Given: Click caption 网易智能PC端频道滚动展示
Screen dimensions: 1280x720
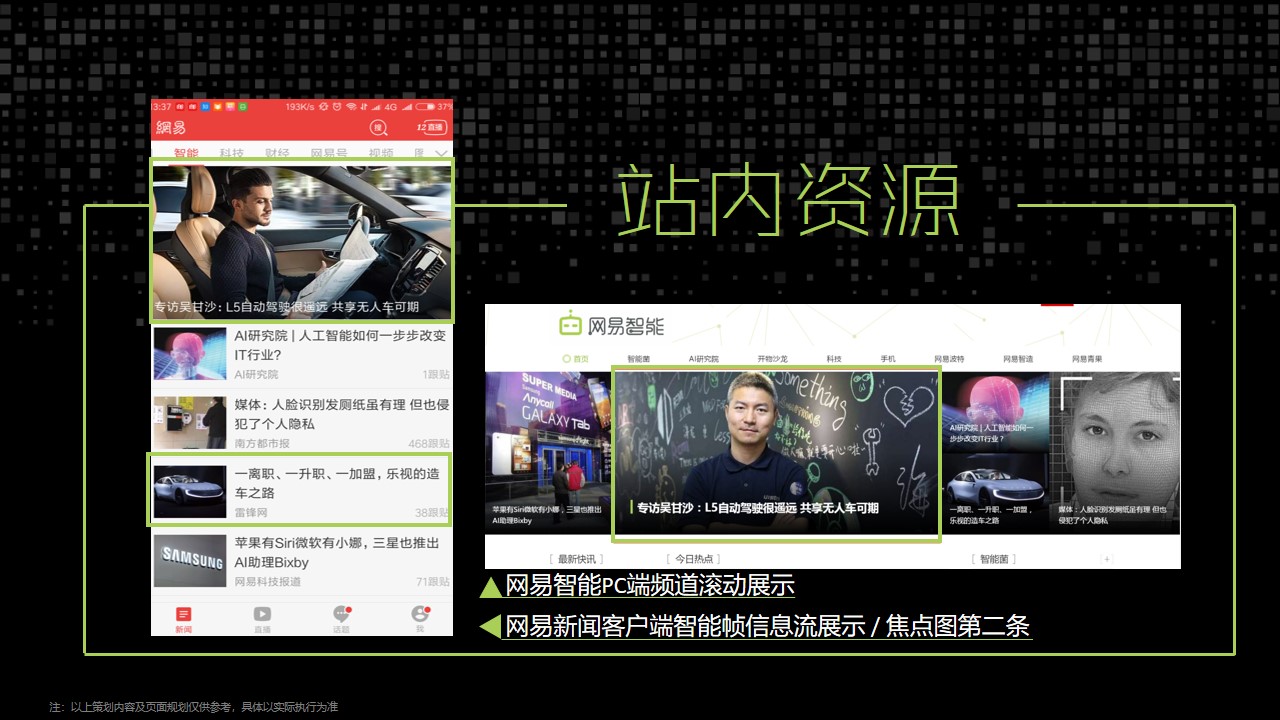Looking at the screenshot, I should (x=649, y=585).
